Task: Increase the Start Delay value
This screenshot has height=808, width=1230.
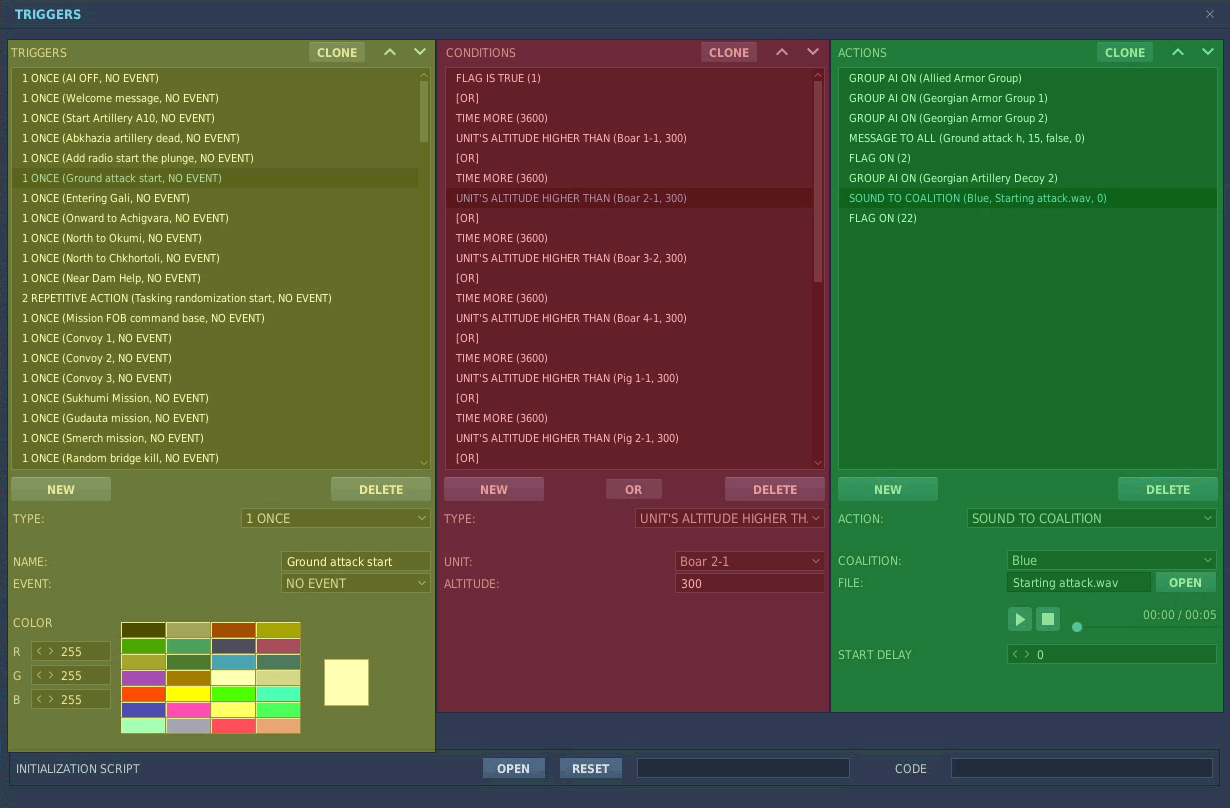Action: tap(1027, 655)
